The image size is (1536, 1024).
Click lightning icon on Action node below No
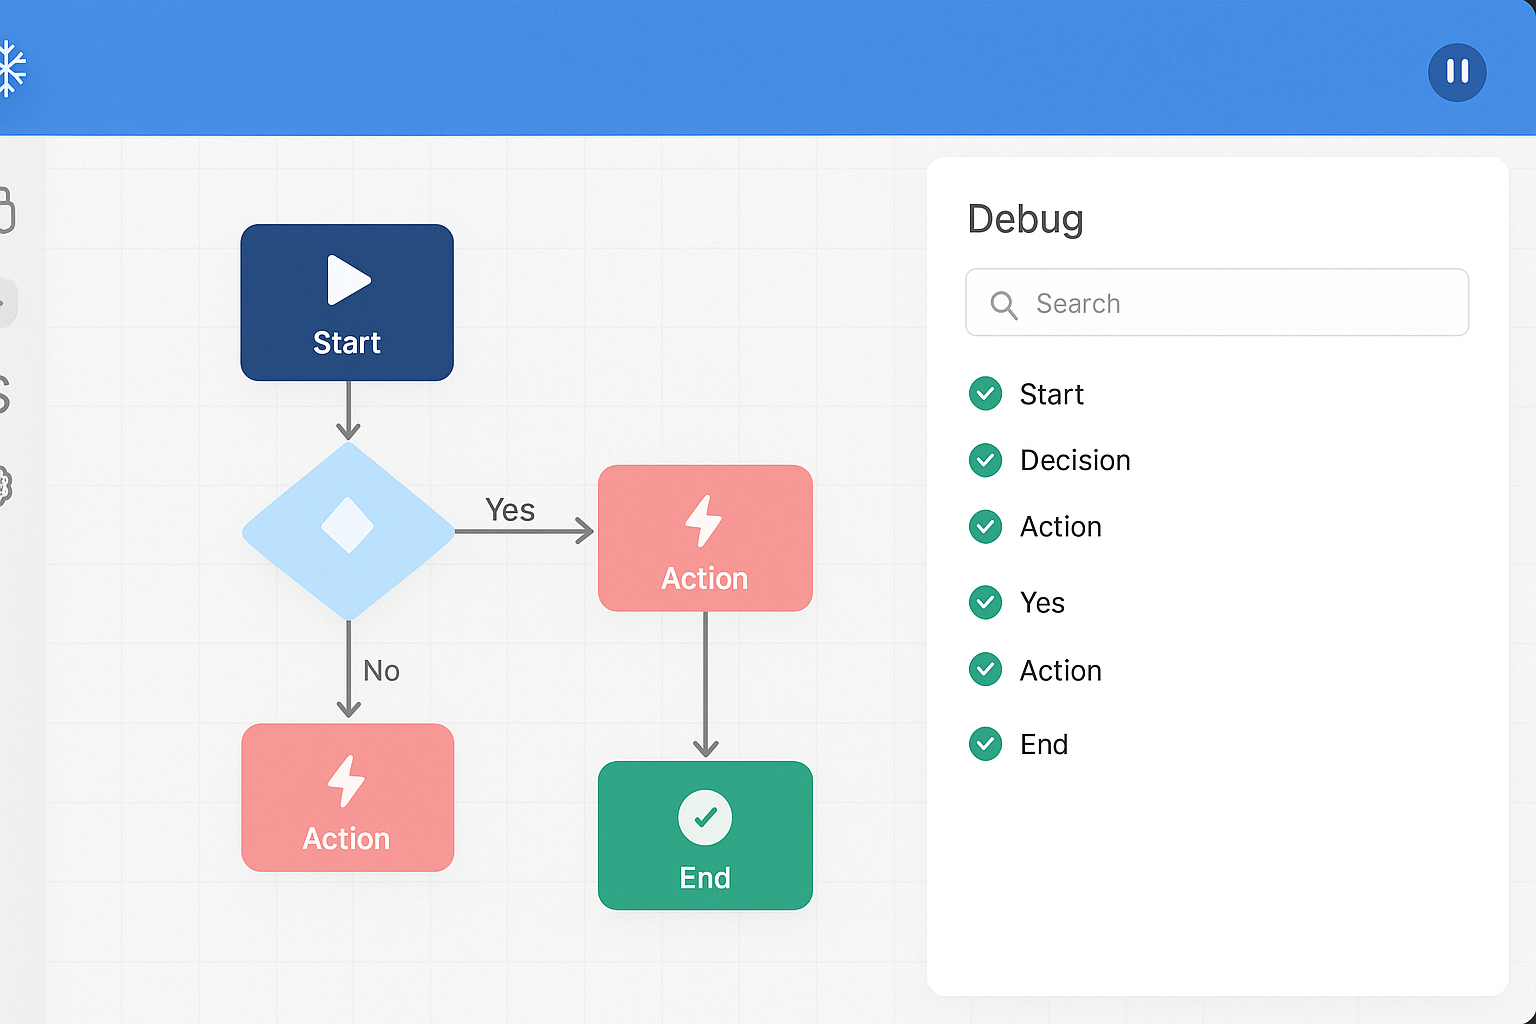pyautogui.click(x=346, y=780)
